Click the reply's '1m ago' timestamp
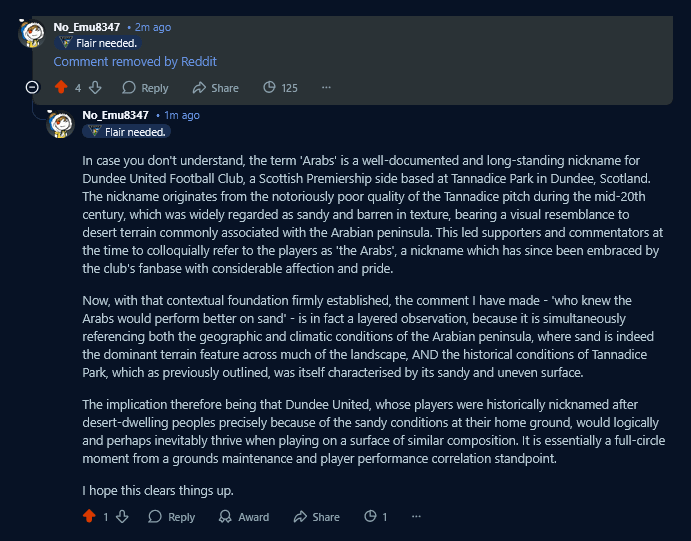The width and height of the screenshot is (691, 541). click(x=181, y=115)
